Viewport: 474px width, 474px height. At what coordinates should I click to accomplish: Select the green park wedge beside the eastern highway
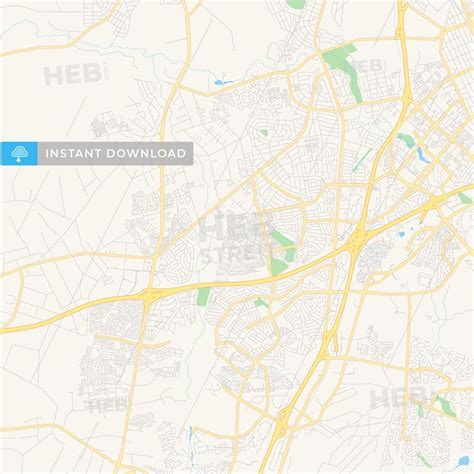pyautogui.click(x=465, y=198)
